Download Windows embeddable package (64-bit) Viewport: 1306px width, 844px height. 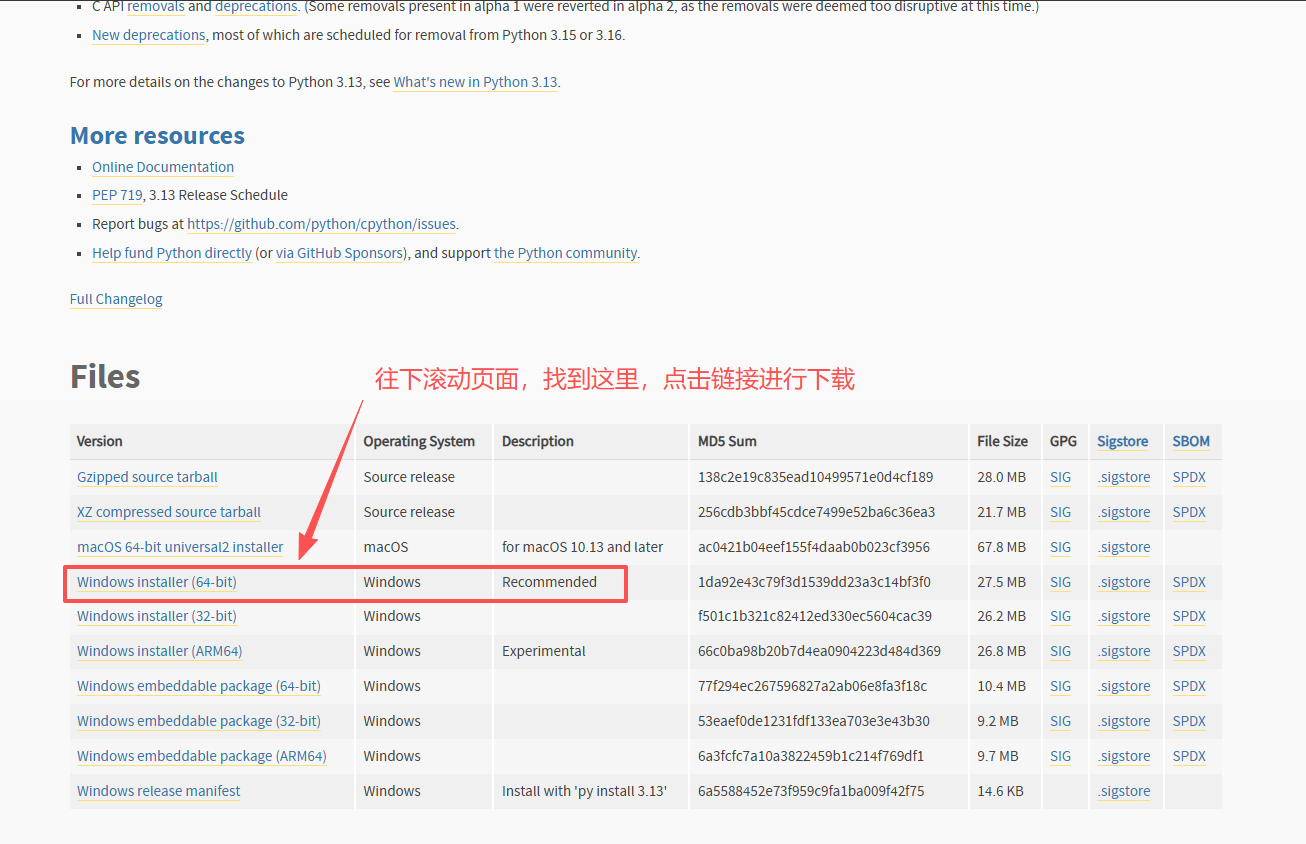coord(198,686)
